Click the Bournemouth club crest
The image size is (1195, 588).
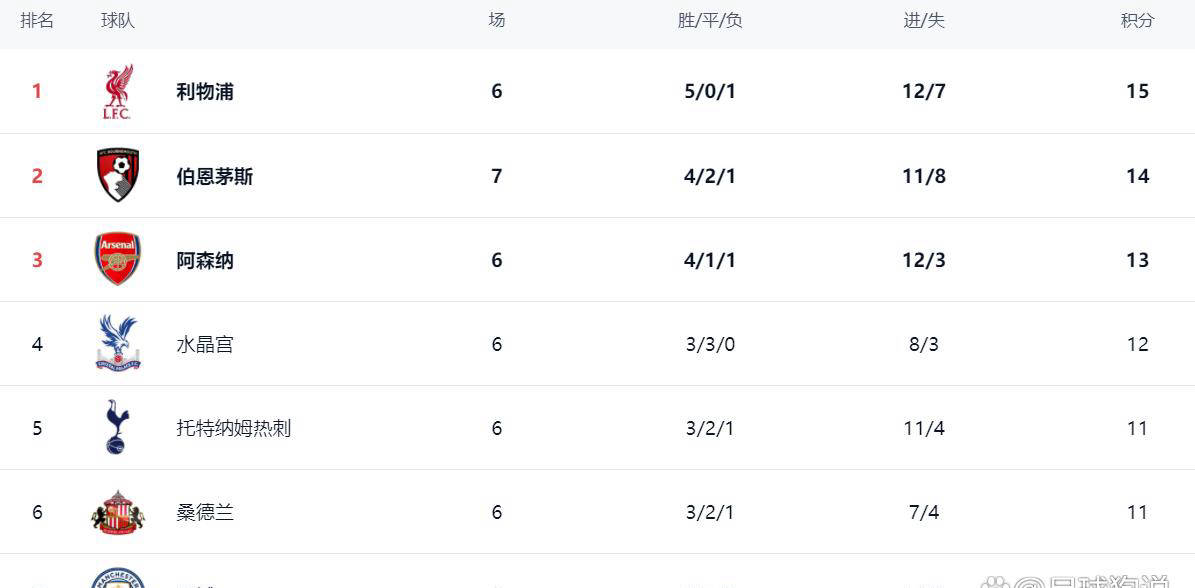coord(117,176)
